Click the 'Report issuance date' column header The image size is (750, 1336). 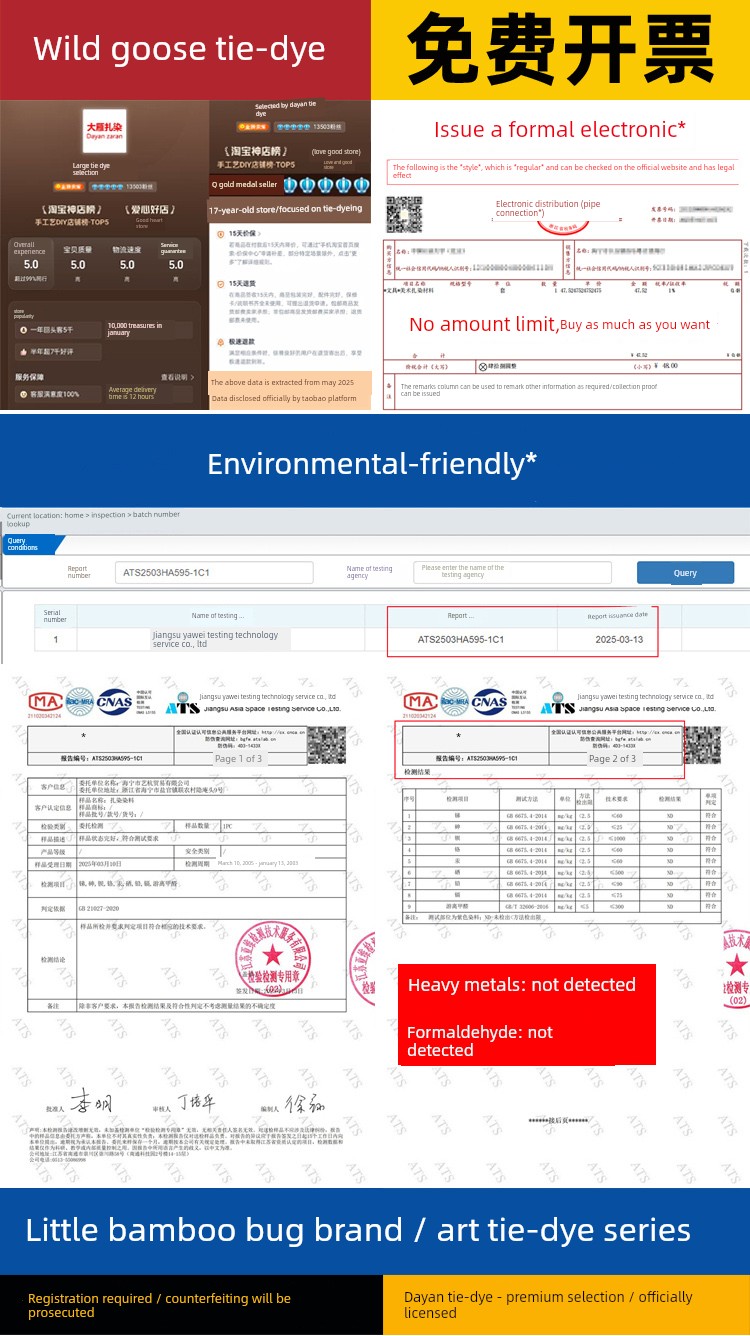tap(618, 615)
